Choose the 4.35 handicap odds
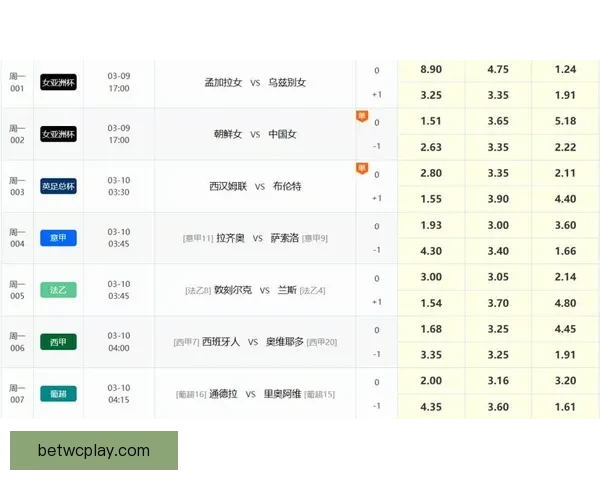 [431, 407]
